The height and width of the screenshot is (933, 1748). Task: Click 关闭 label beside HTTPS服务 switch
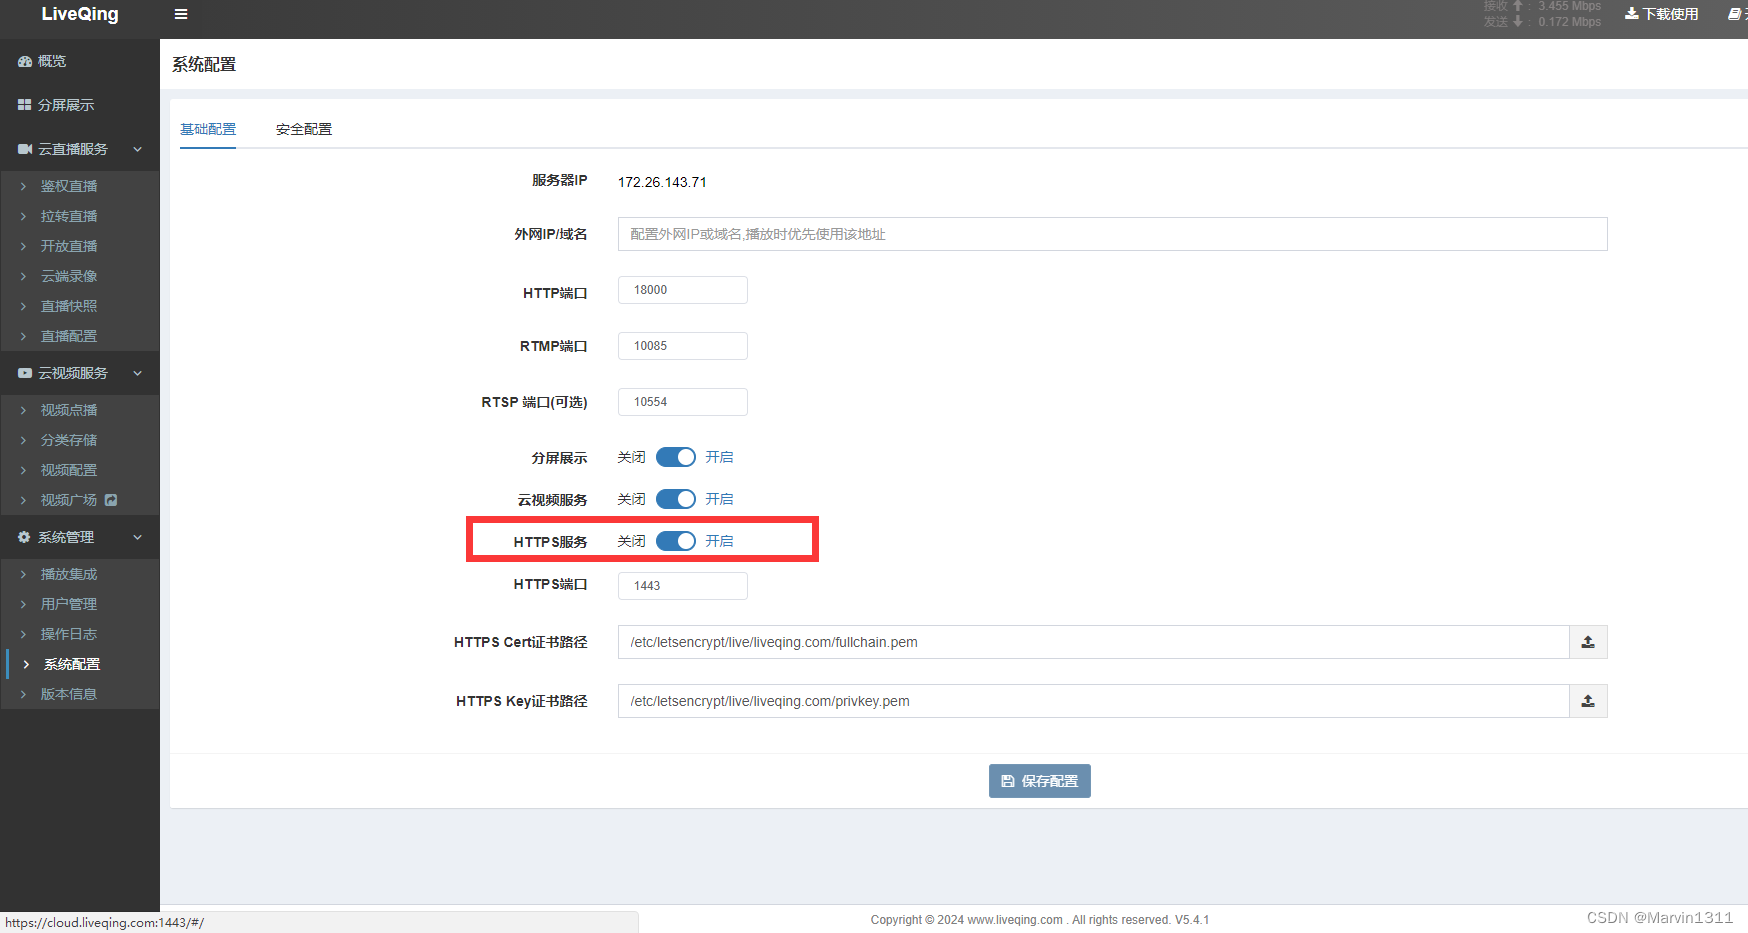tap(631, 541)
